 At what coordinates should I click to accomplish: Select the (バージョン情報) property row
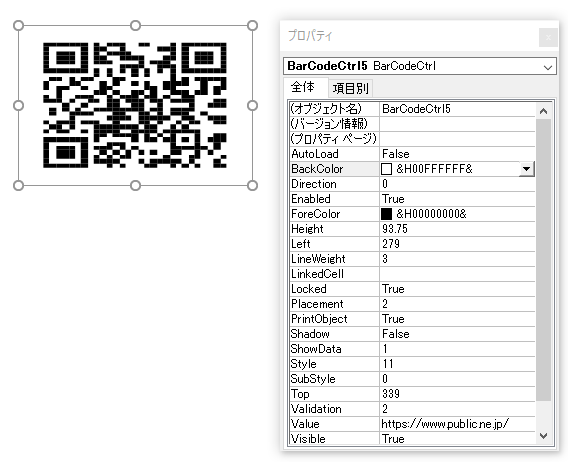(412, 124)
